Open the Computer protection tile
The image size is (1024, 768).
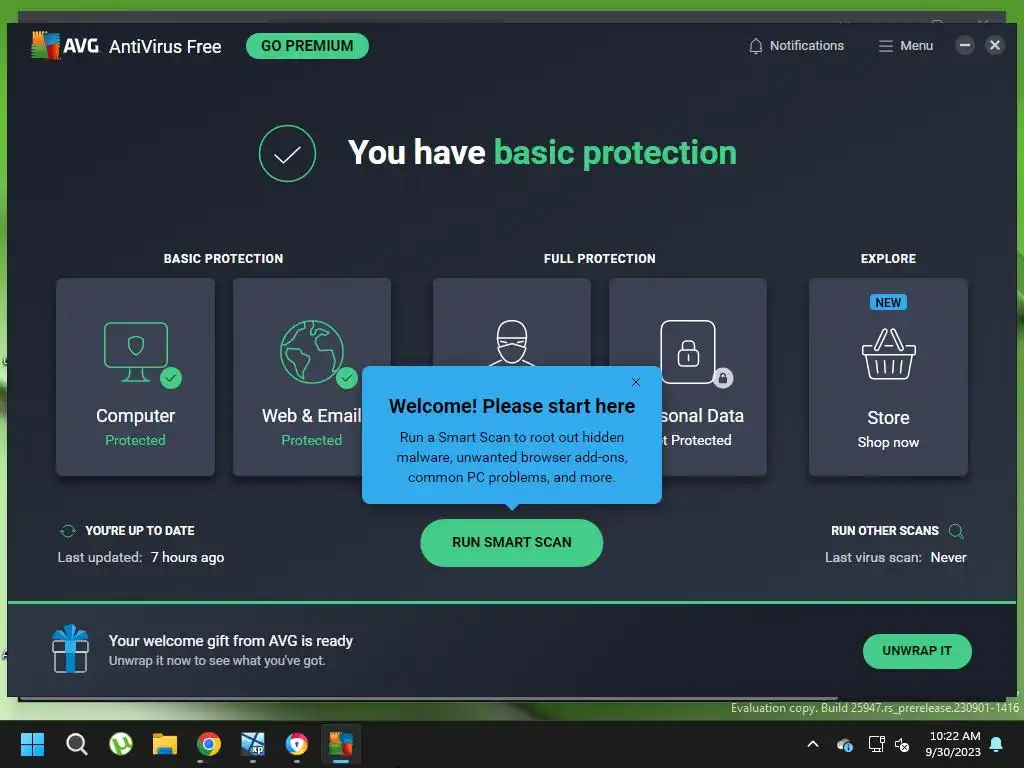(135, 377)
